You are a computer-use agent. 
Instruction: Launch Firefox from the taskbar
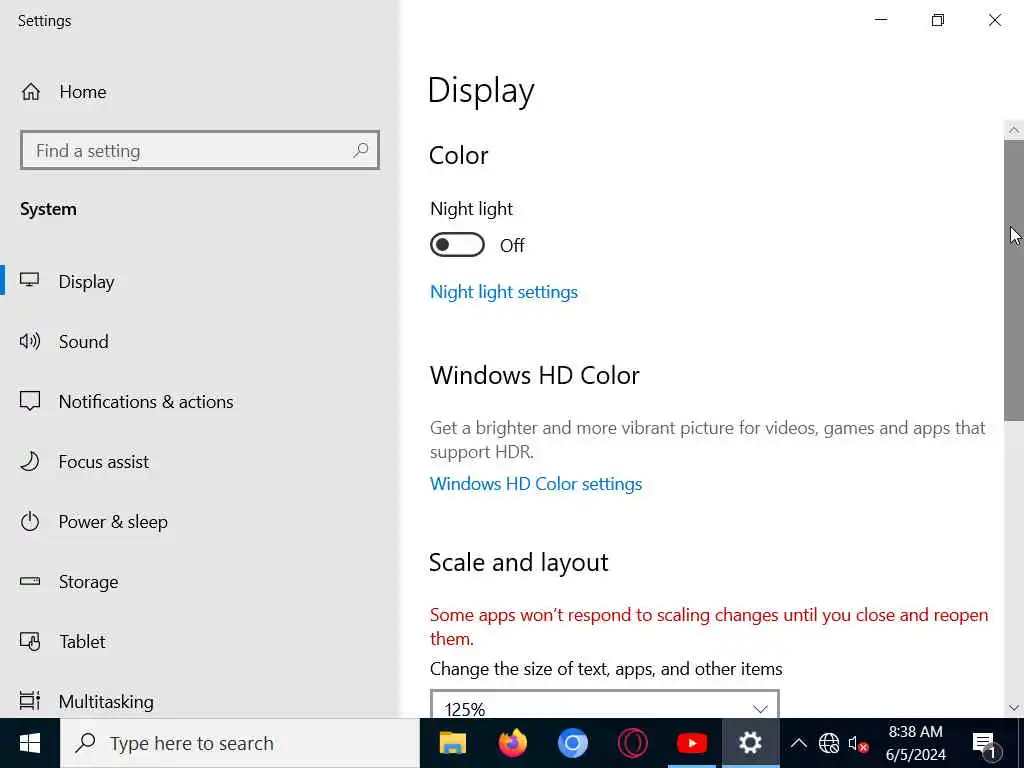[513, 743]
